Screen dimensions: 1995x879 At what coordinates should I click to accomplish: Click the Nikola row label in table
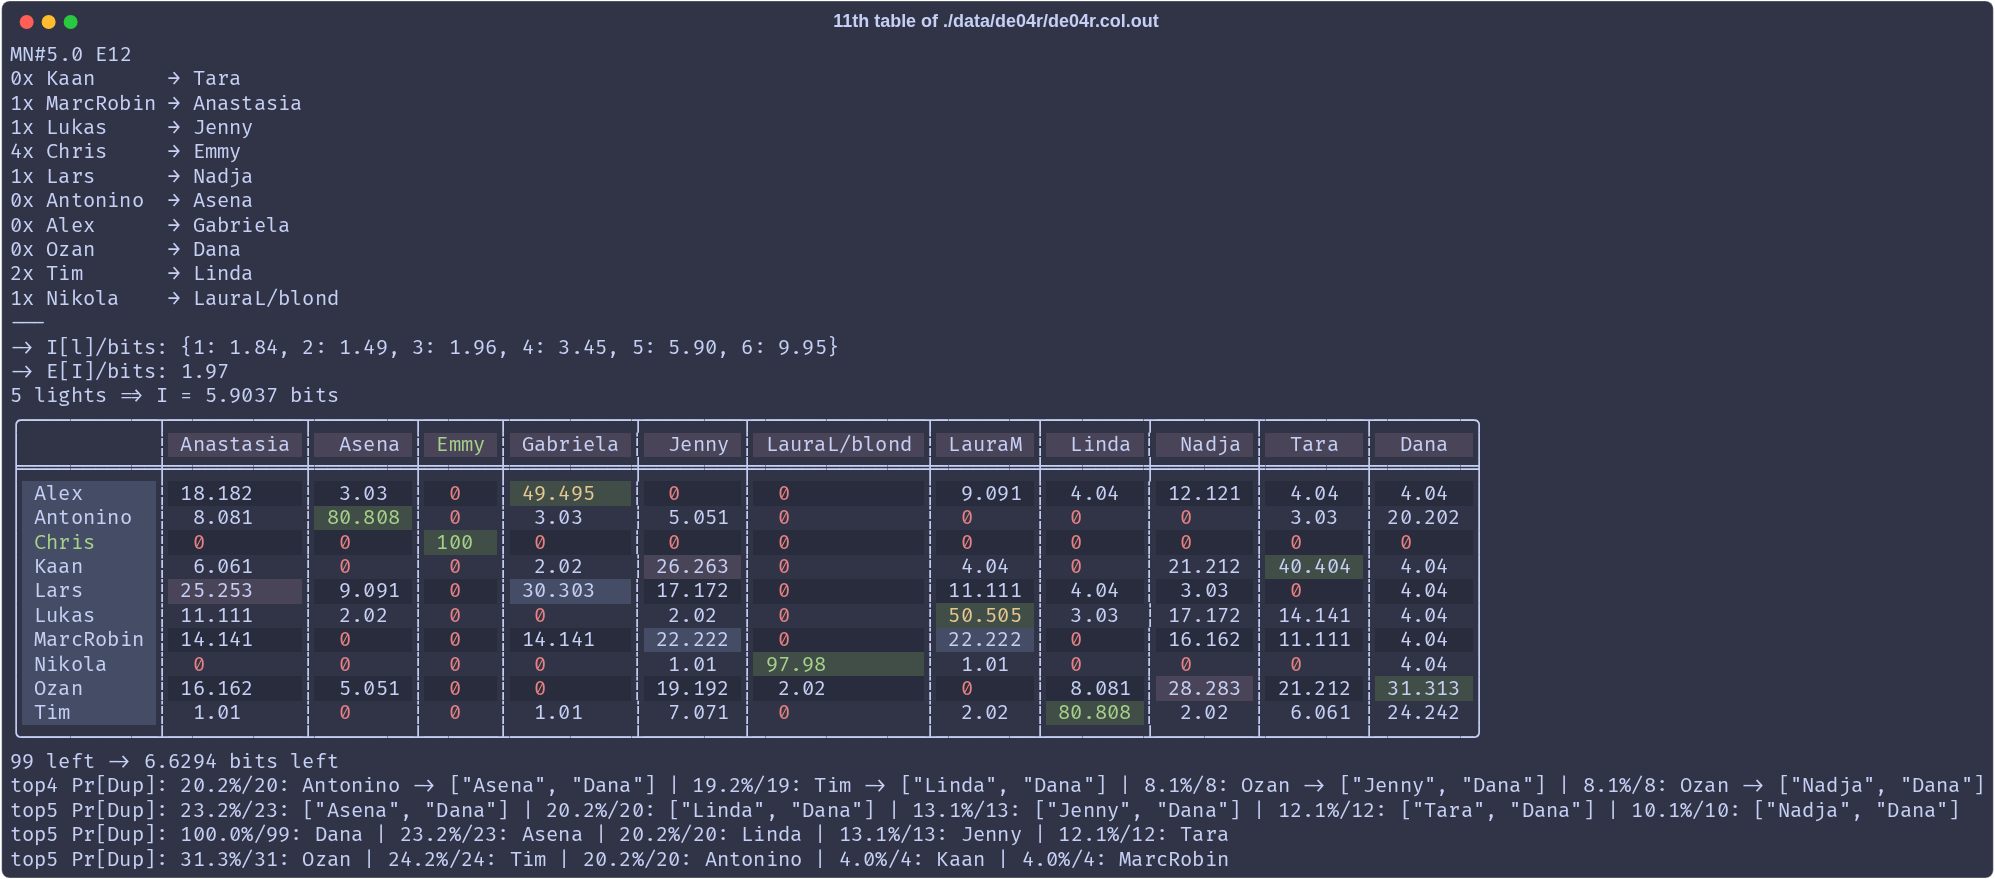70,664
